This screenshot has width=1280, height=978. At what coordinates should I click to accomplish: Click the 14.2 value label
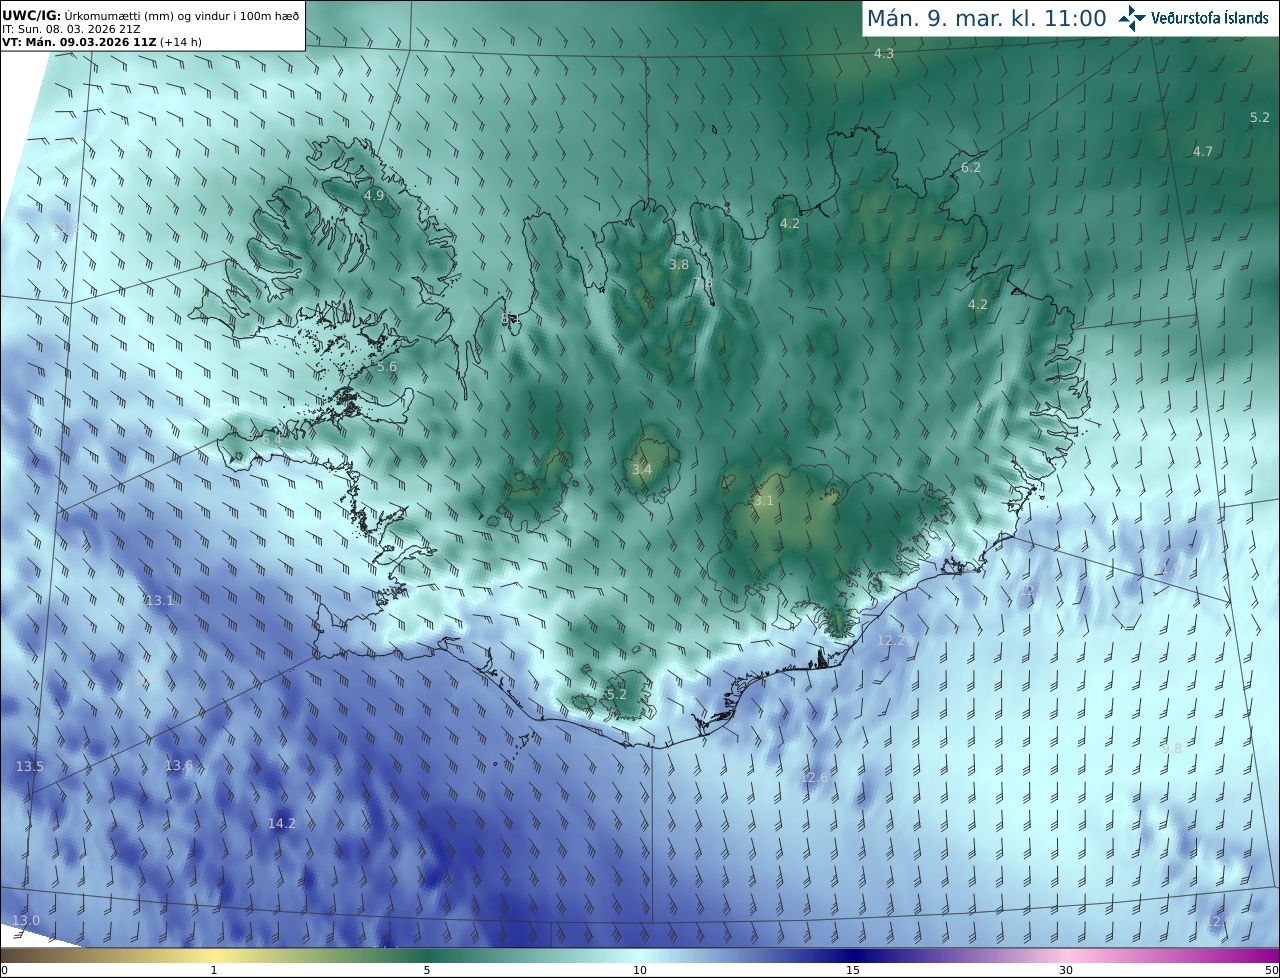click(282, 824)
